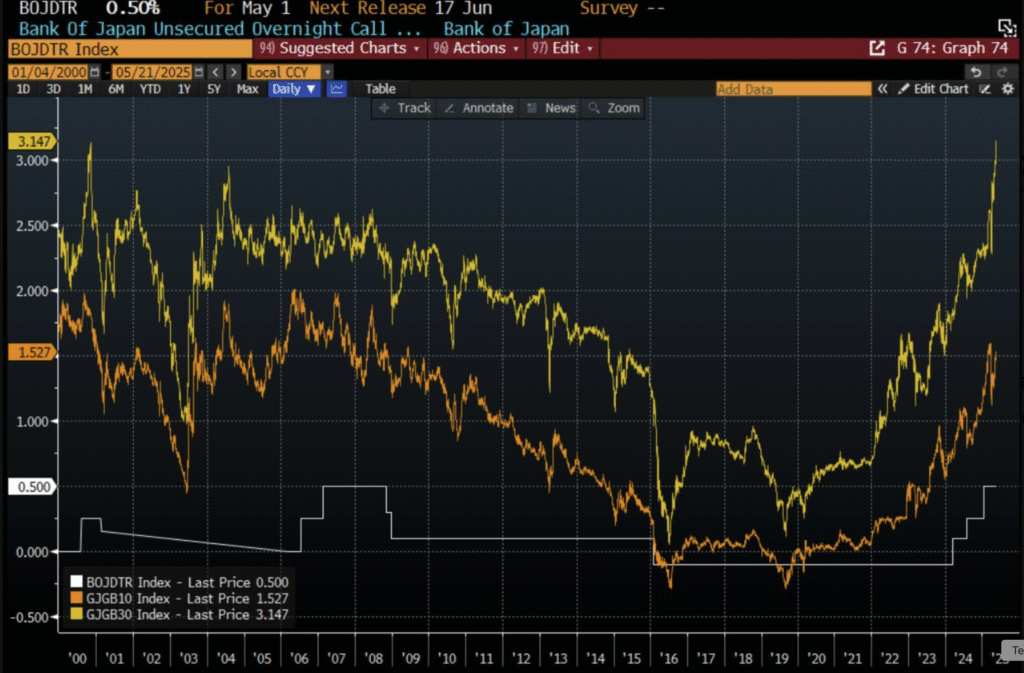Screen dimensions: 1024x673
Task: Click legend text 'GJGB30 Index - Last Price 3.147'
Action: coord(187,615)
